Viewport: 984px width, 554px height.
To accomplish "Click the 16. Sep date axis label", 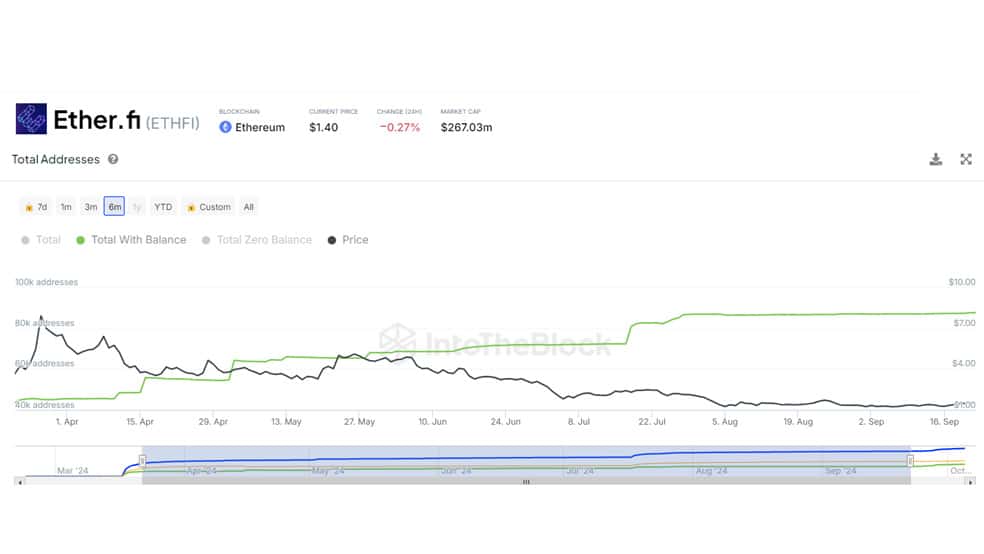I will 944,422.
